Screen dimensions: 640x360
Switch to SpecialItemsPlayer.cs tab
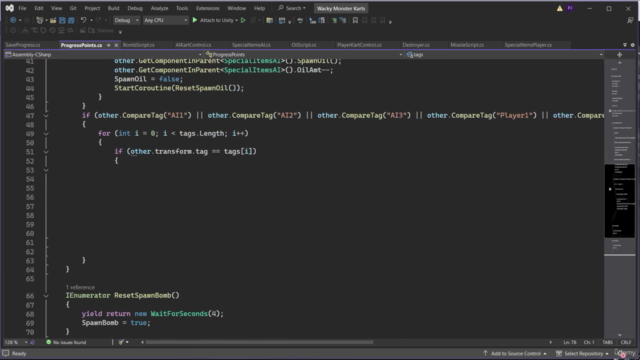[528, 45]
